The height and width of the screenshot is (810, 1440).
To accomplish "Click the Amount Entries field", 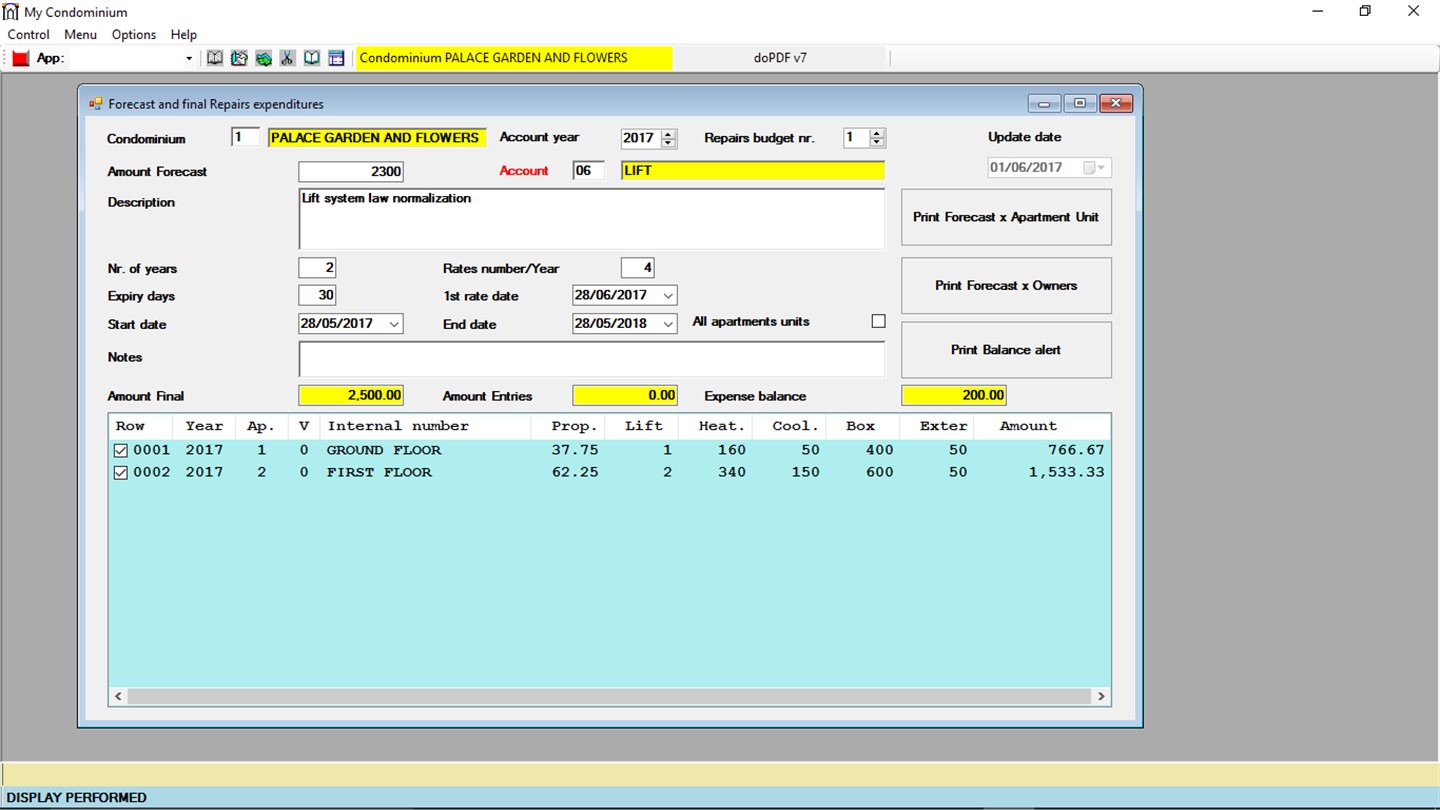I will [x=625, y=395].
